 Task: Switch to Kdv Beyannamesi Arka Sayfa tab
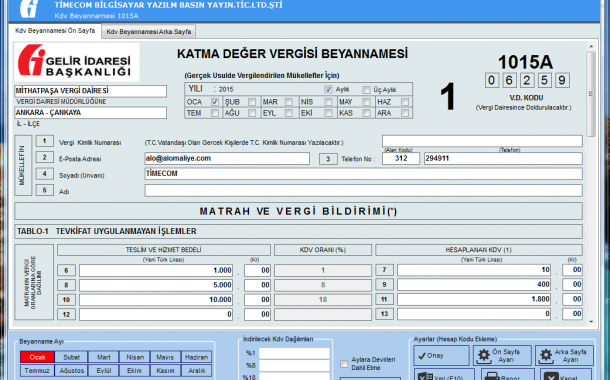coord(149,32)
